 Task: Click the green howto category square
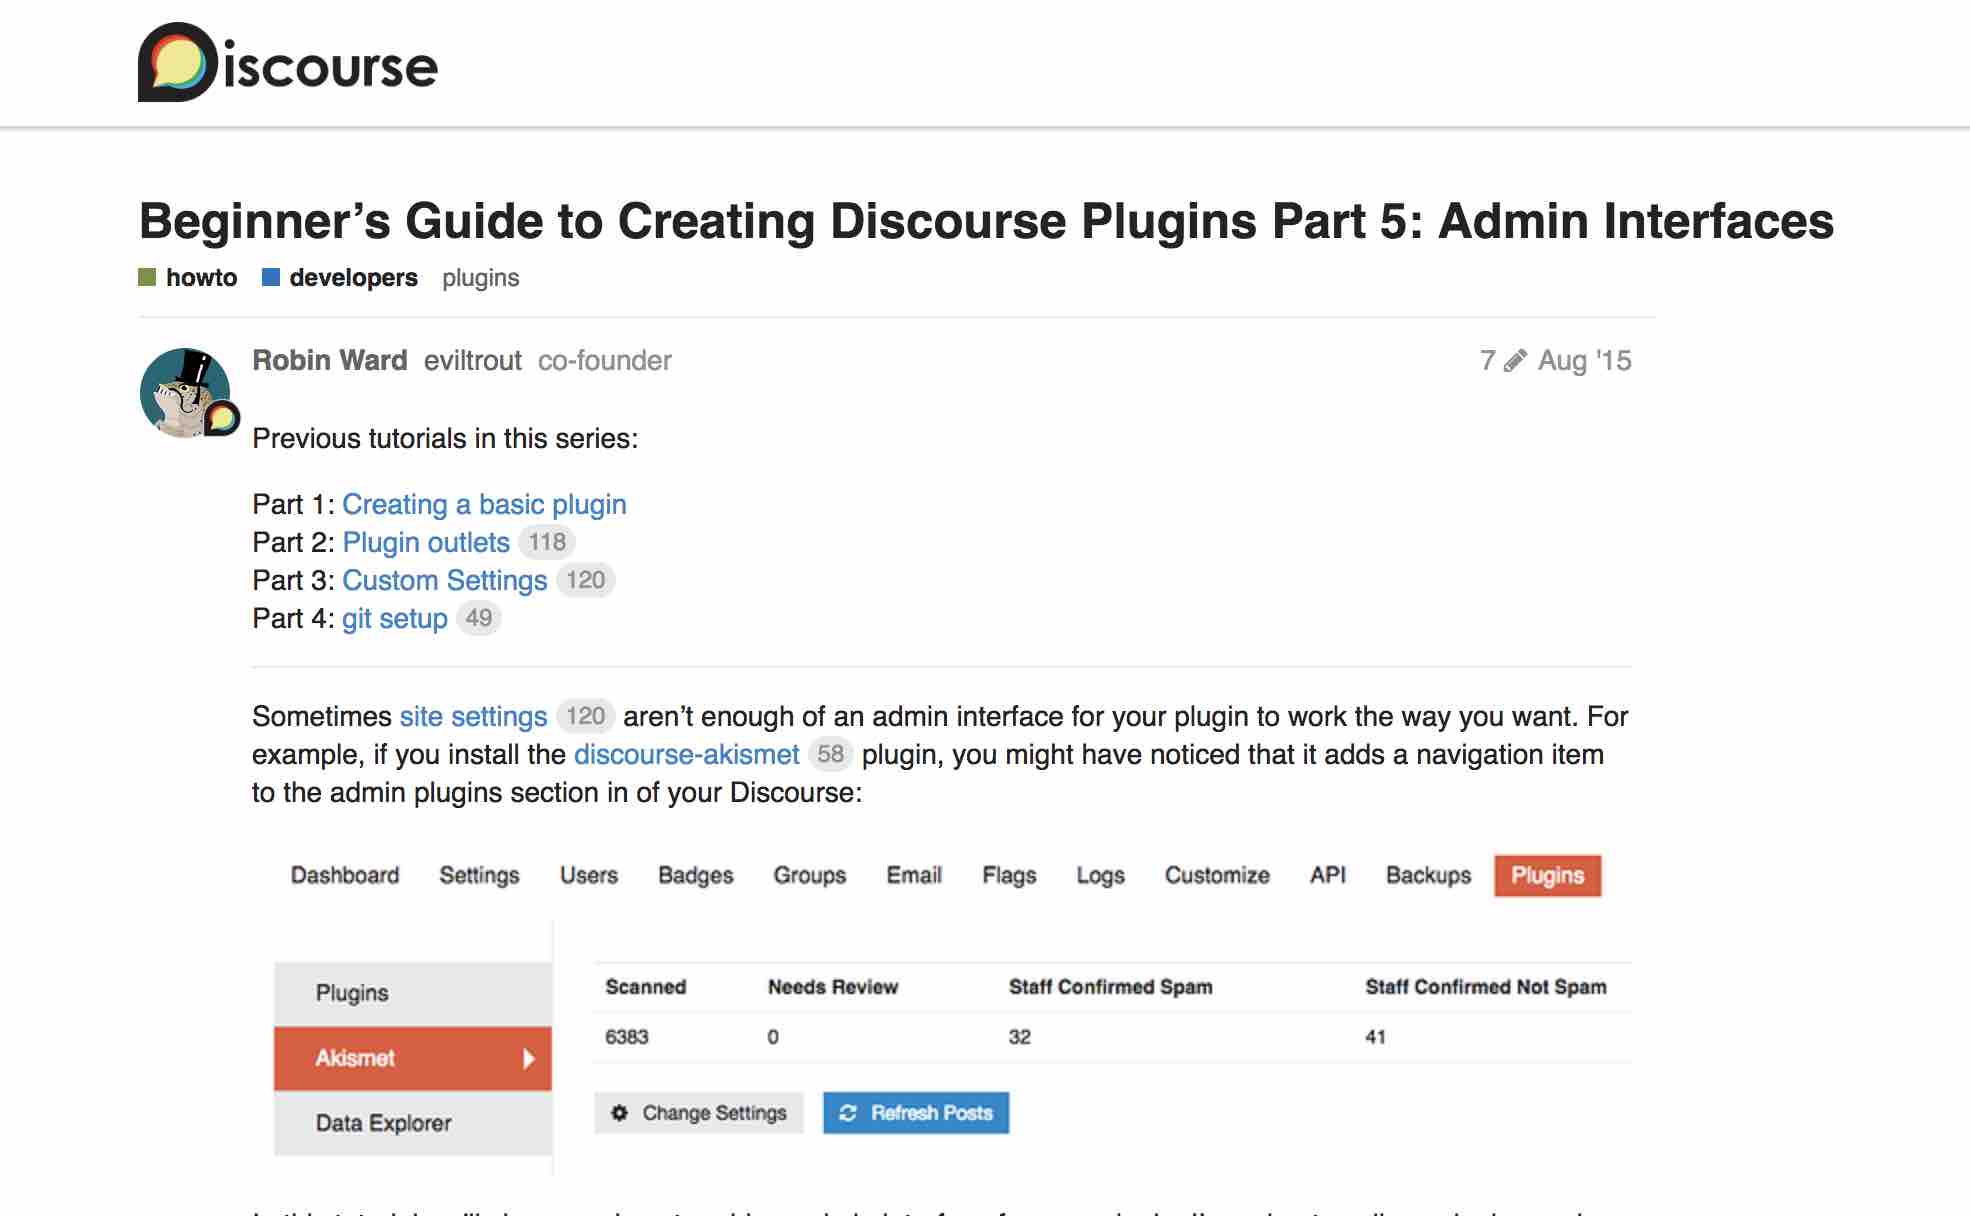147,277
